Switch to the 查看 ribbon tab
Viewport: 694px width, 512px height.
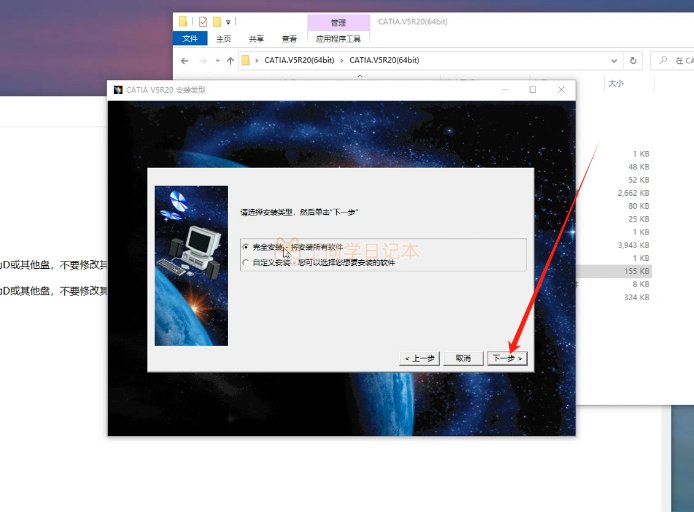click(x=289, y=39)
